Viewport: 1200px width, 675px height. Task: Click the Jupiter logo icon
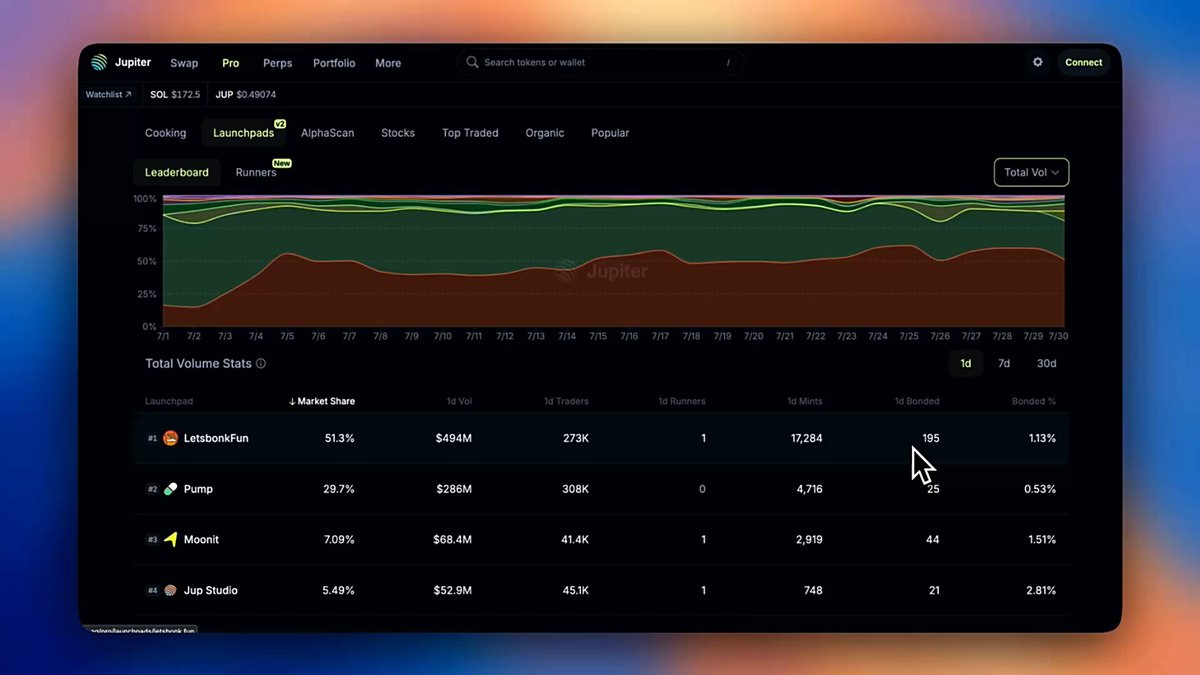click(99, 62)
